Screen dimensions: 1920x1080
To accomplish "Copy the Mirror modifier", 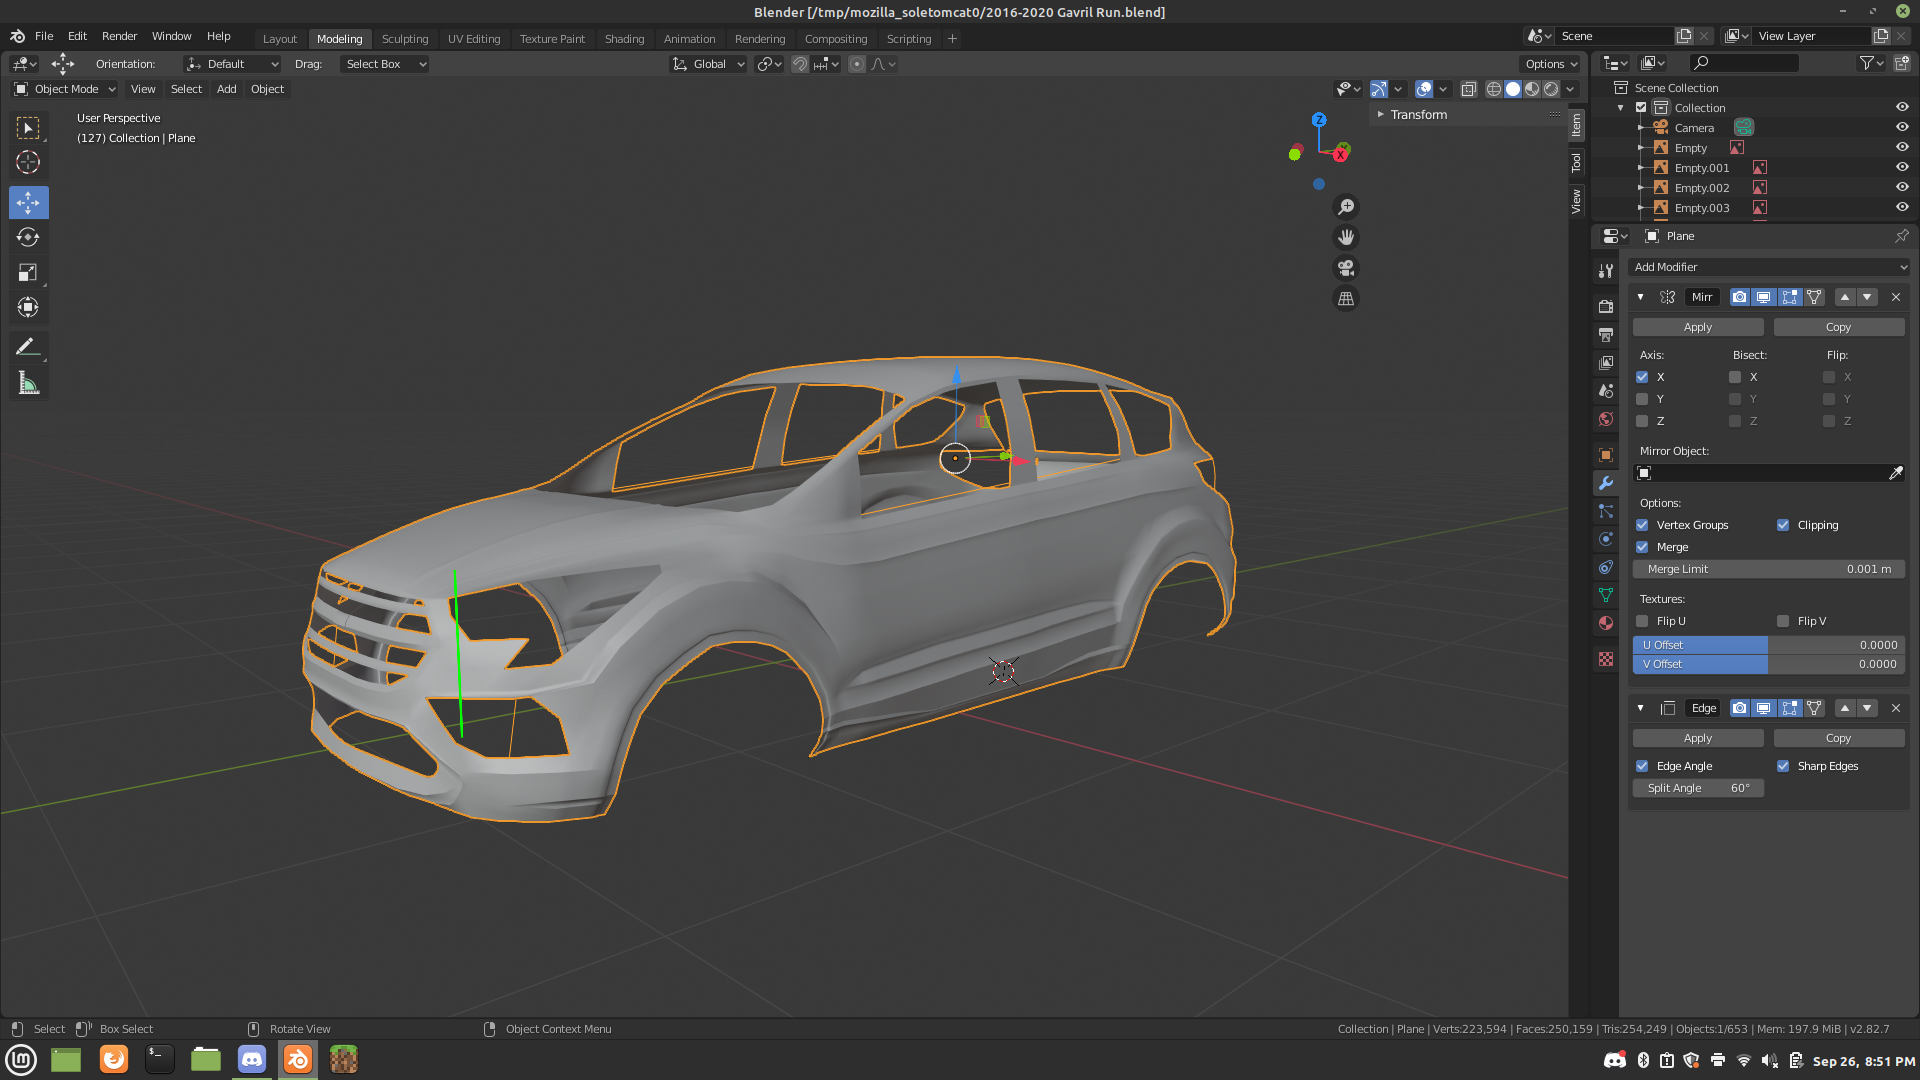I will (1838, 327).
